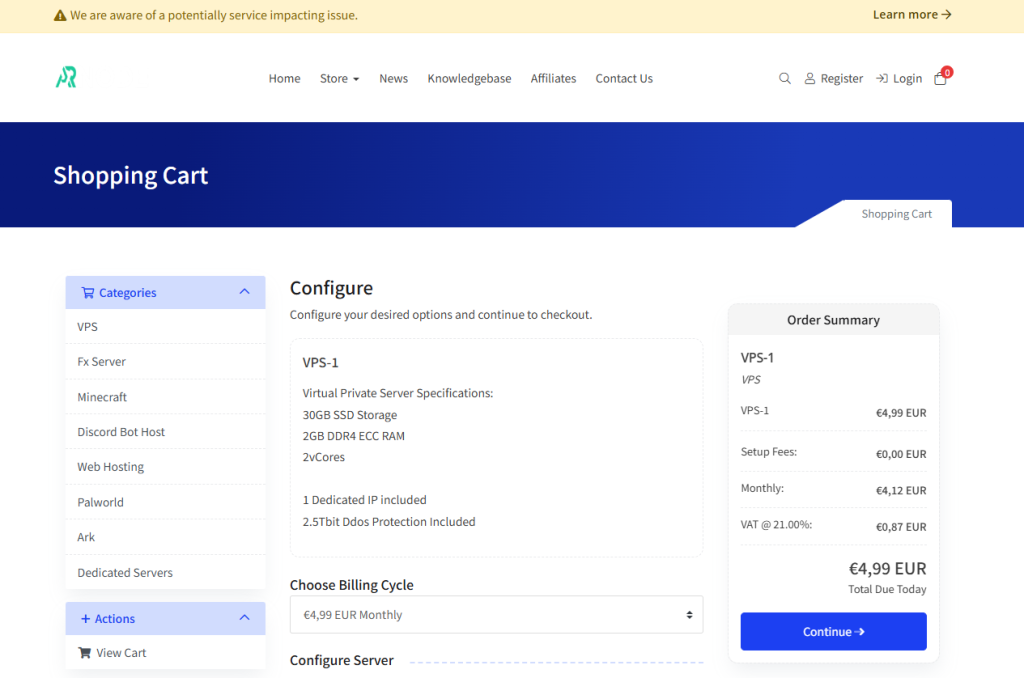This screenshot has height=678, width=1024.
Task: Open the shopping cart basket icon
Action: 940,79
